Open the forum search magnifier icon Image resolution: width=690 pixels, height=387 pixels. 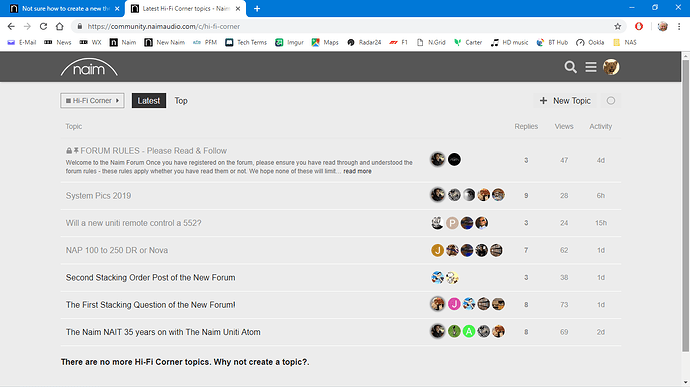coord(570,67)
